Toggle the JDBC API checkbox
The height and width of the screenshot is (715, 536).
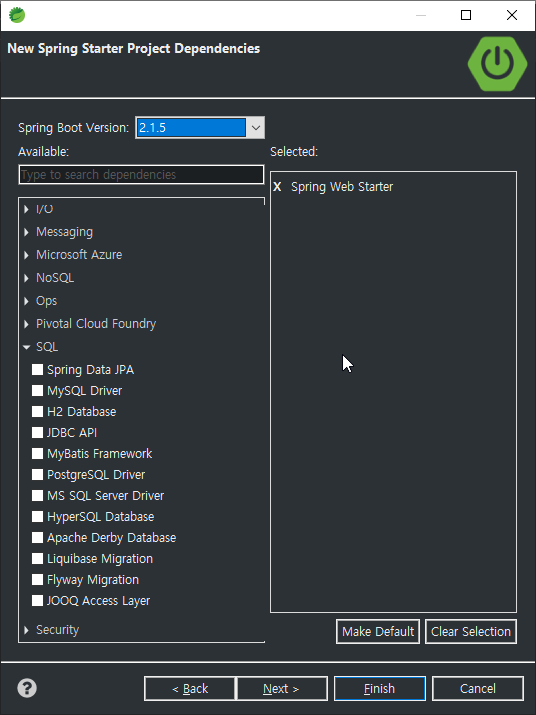click(37, 432)
